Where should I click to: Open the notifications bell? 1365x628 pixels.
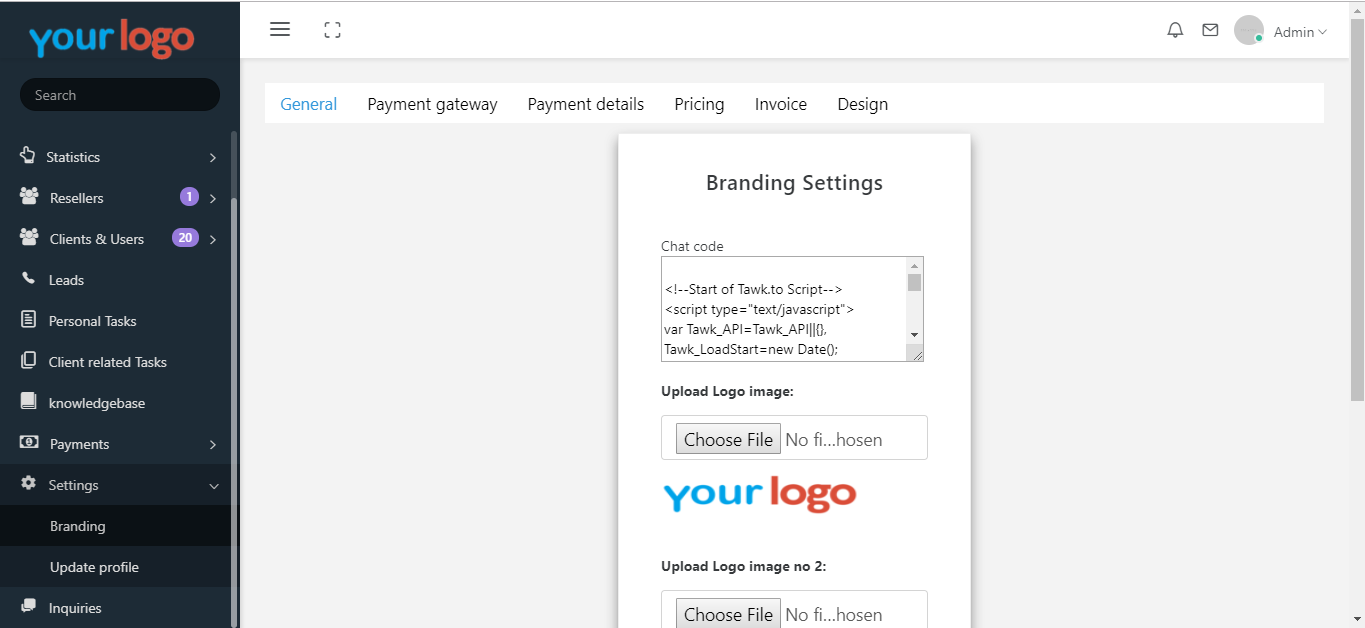point(1175,30)
